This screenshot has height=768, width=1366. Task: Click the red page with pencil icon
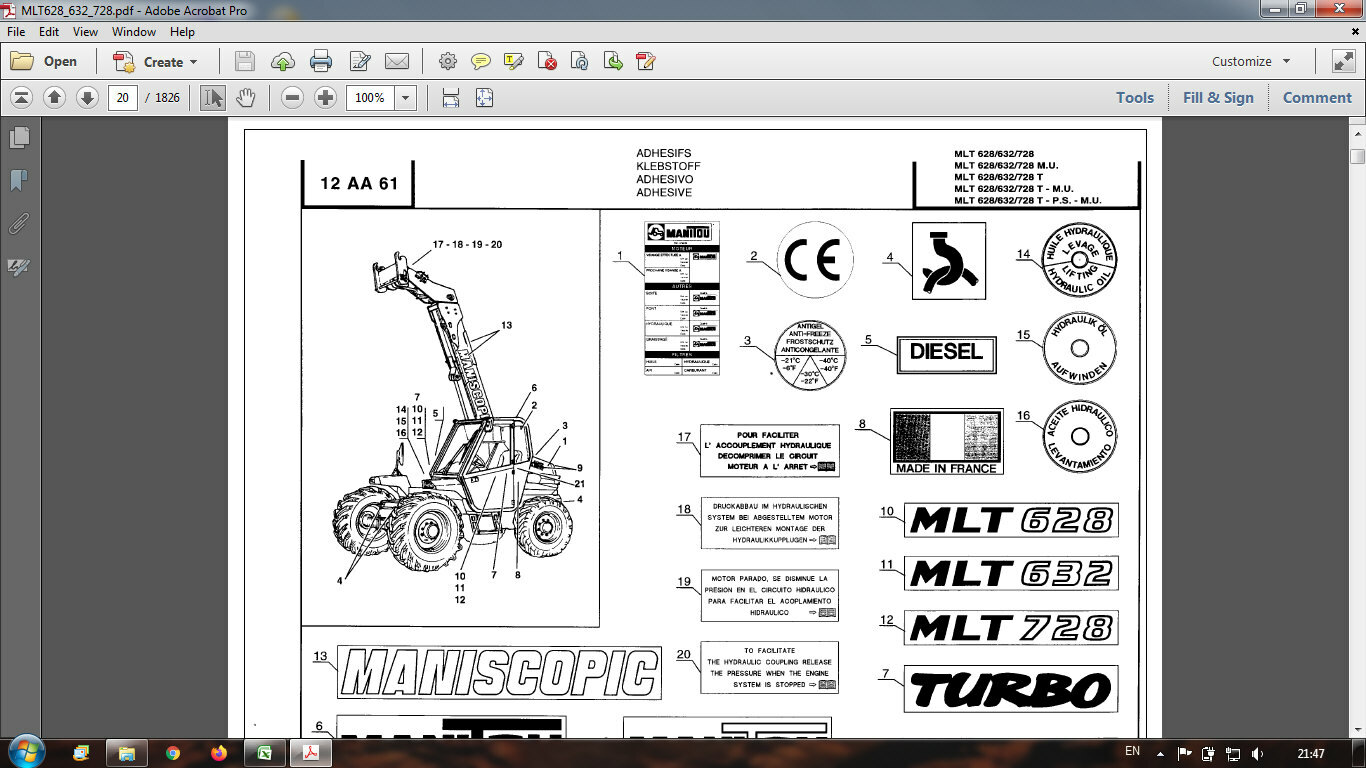pyautogui.click(x=646, y=61)
